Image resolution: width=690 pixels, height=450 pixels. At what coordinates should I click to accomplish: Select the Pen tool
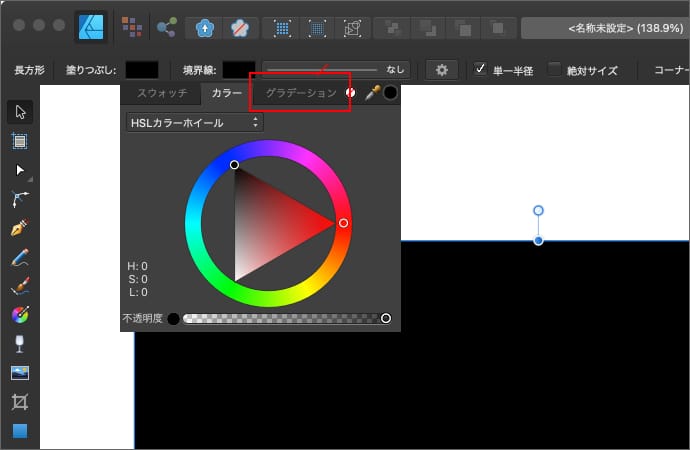click(20, 228)
